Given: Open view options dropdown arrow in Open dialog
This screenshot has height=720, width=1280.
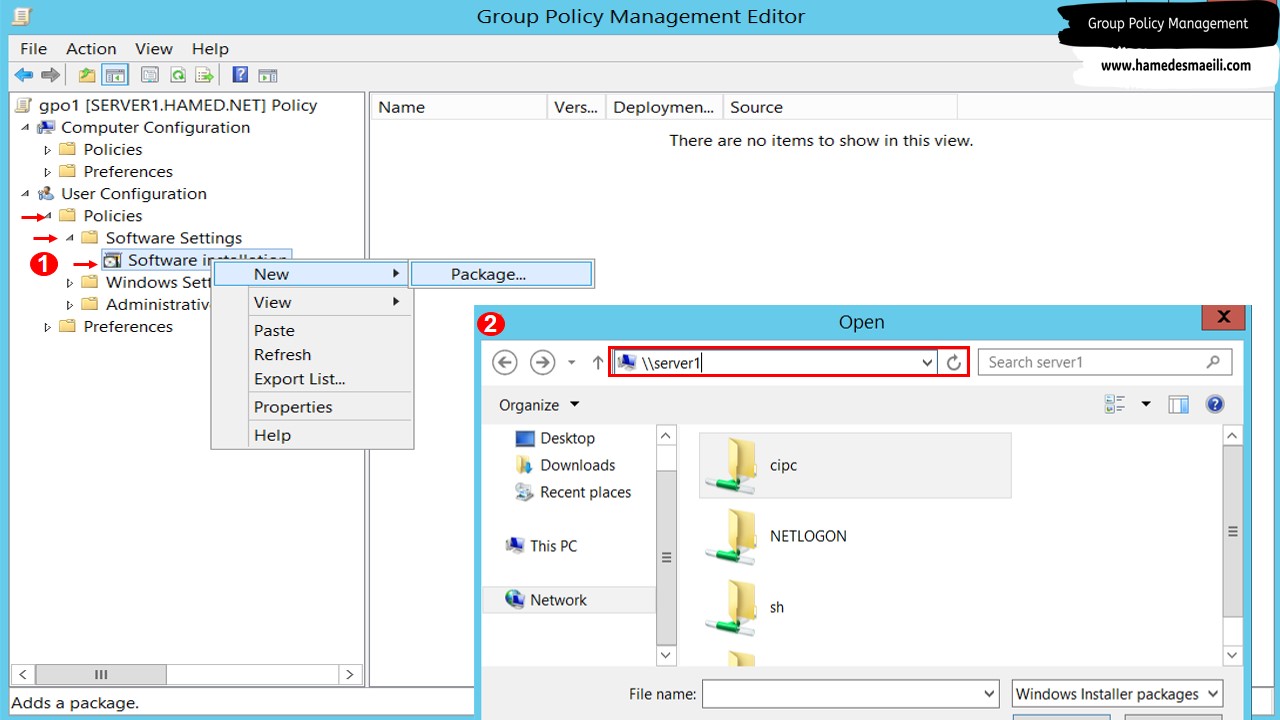Looking at the screenshot, I should point(1146,404).
